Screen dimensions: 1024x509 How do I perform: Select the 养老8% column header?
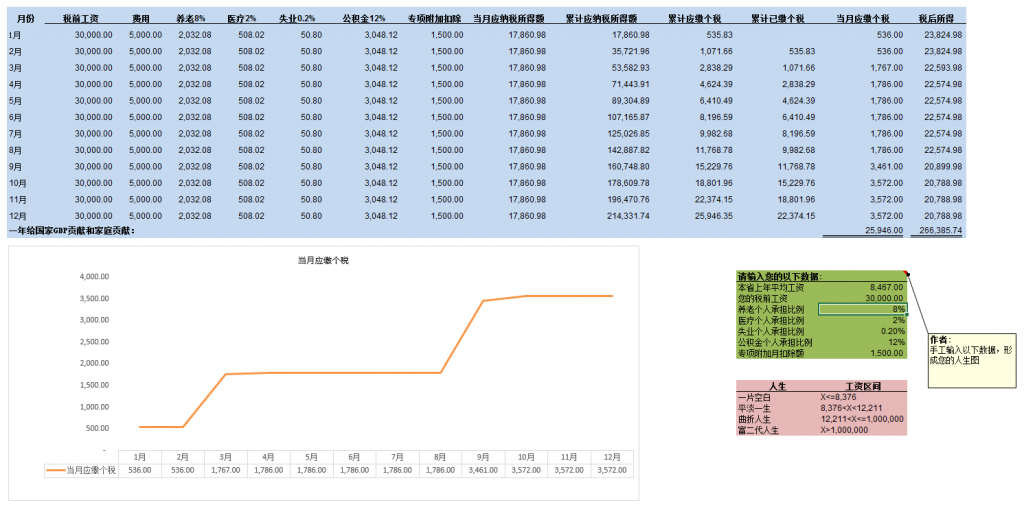191,19
